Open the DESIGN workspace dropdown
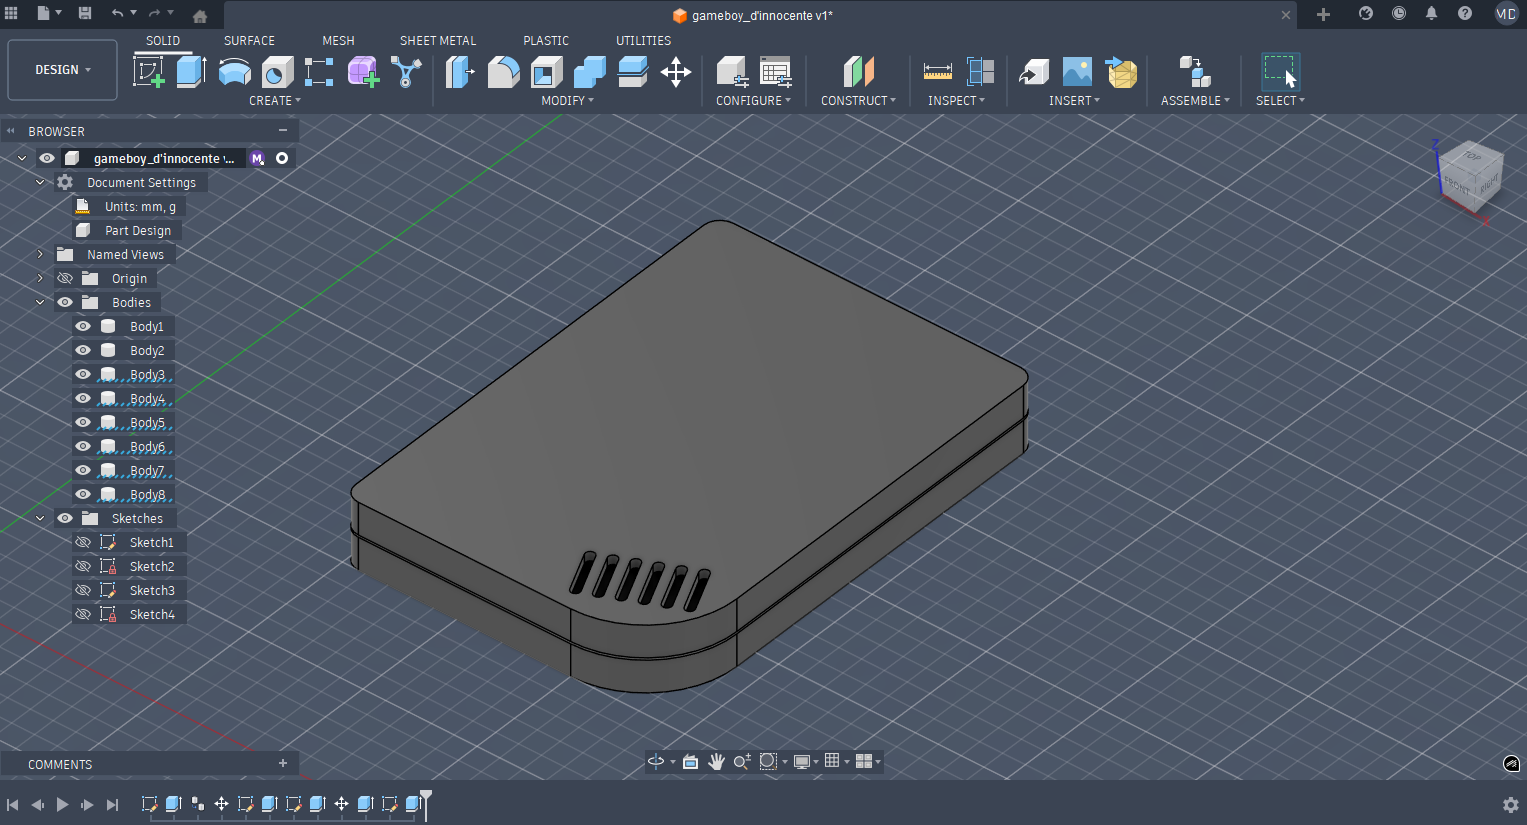The image size is (1527, 825). coord(62,70)
